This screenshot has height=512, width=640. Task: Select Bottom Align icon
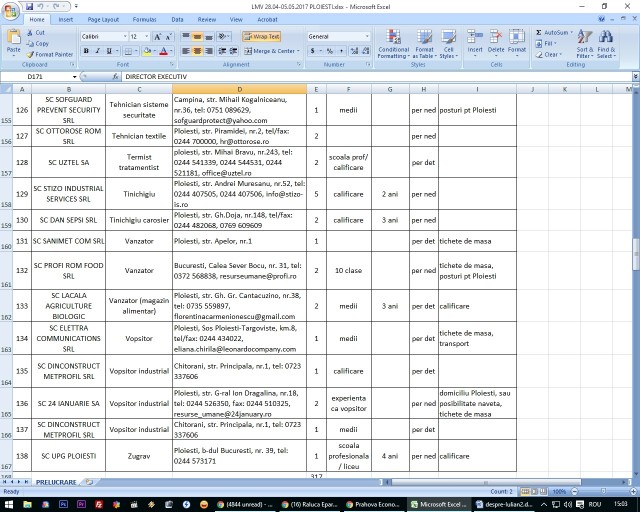click(209, 37)
